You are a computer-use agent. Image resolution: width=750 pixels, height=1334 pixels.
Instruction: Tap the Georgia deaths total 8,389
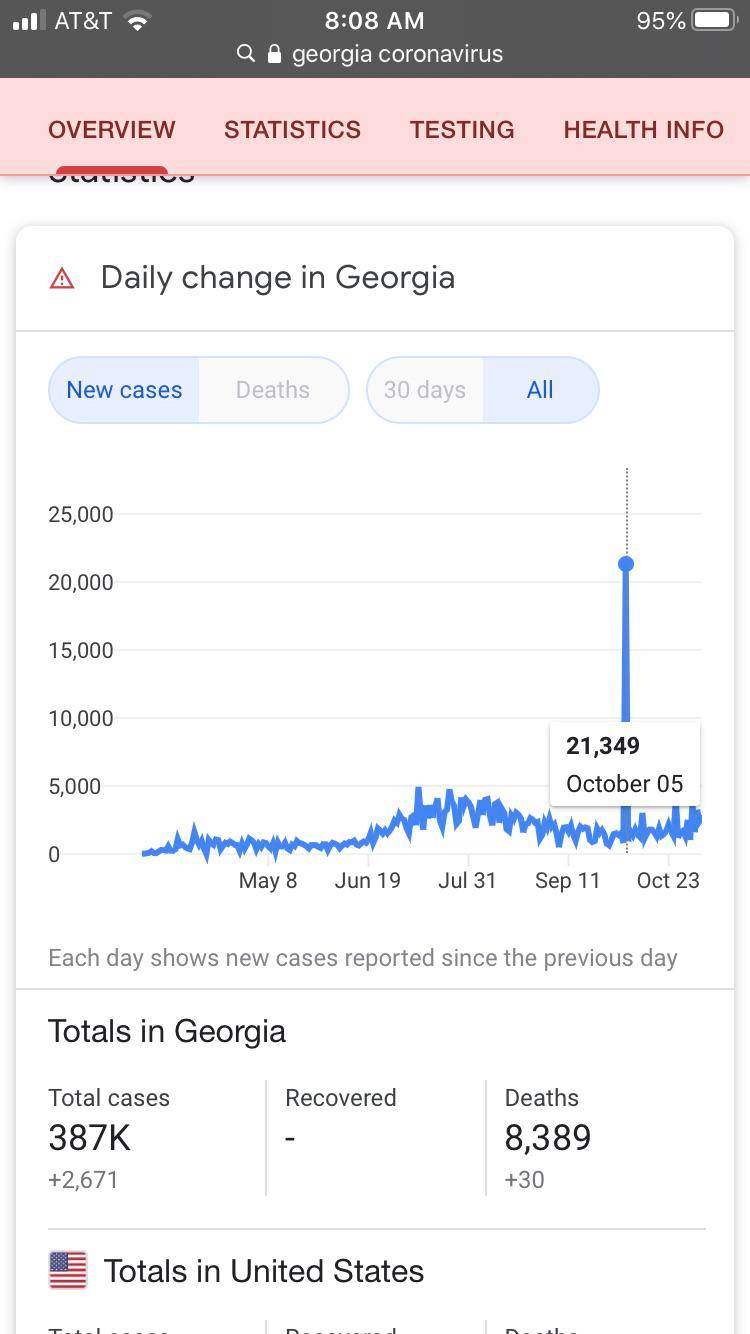coord(548,1138)
